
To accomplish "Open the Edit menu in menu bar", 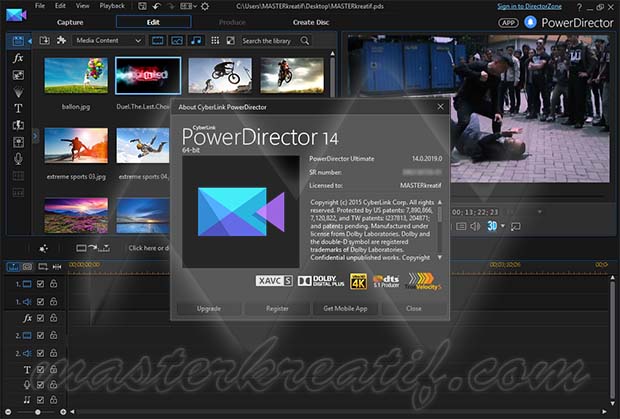I will [60, 6].
